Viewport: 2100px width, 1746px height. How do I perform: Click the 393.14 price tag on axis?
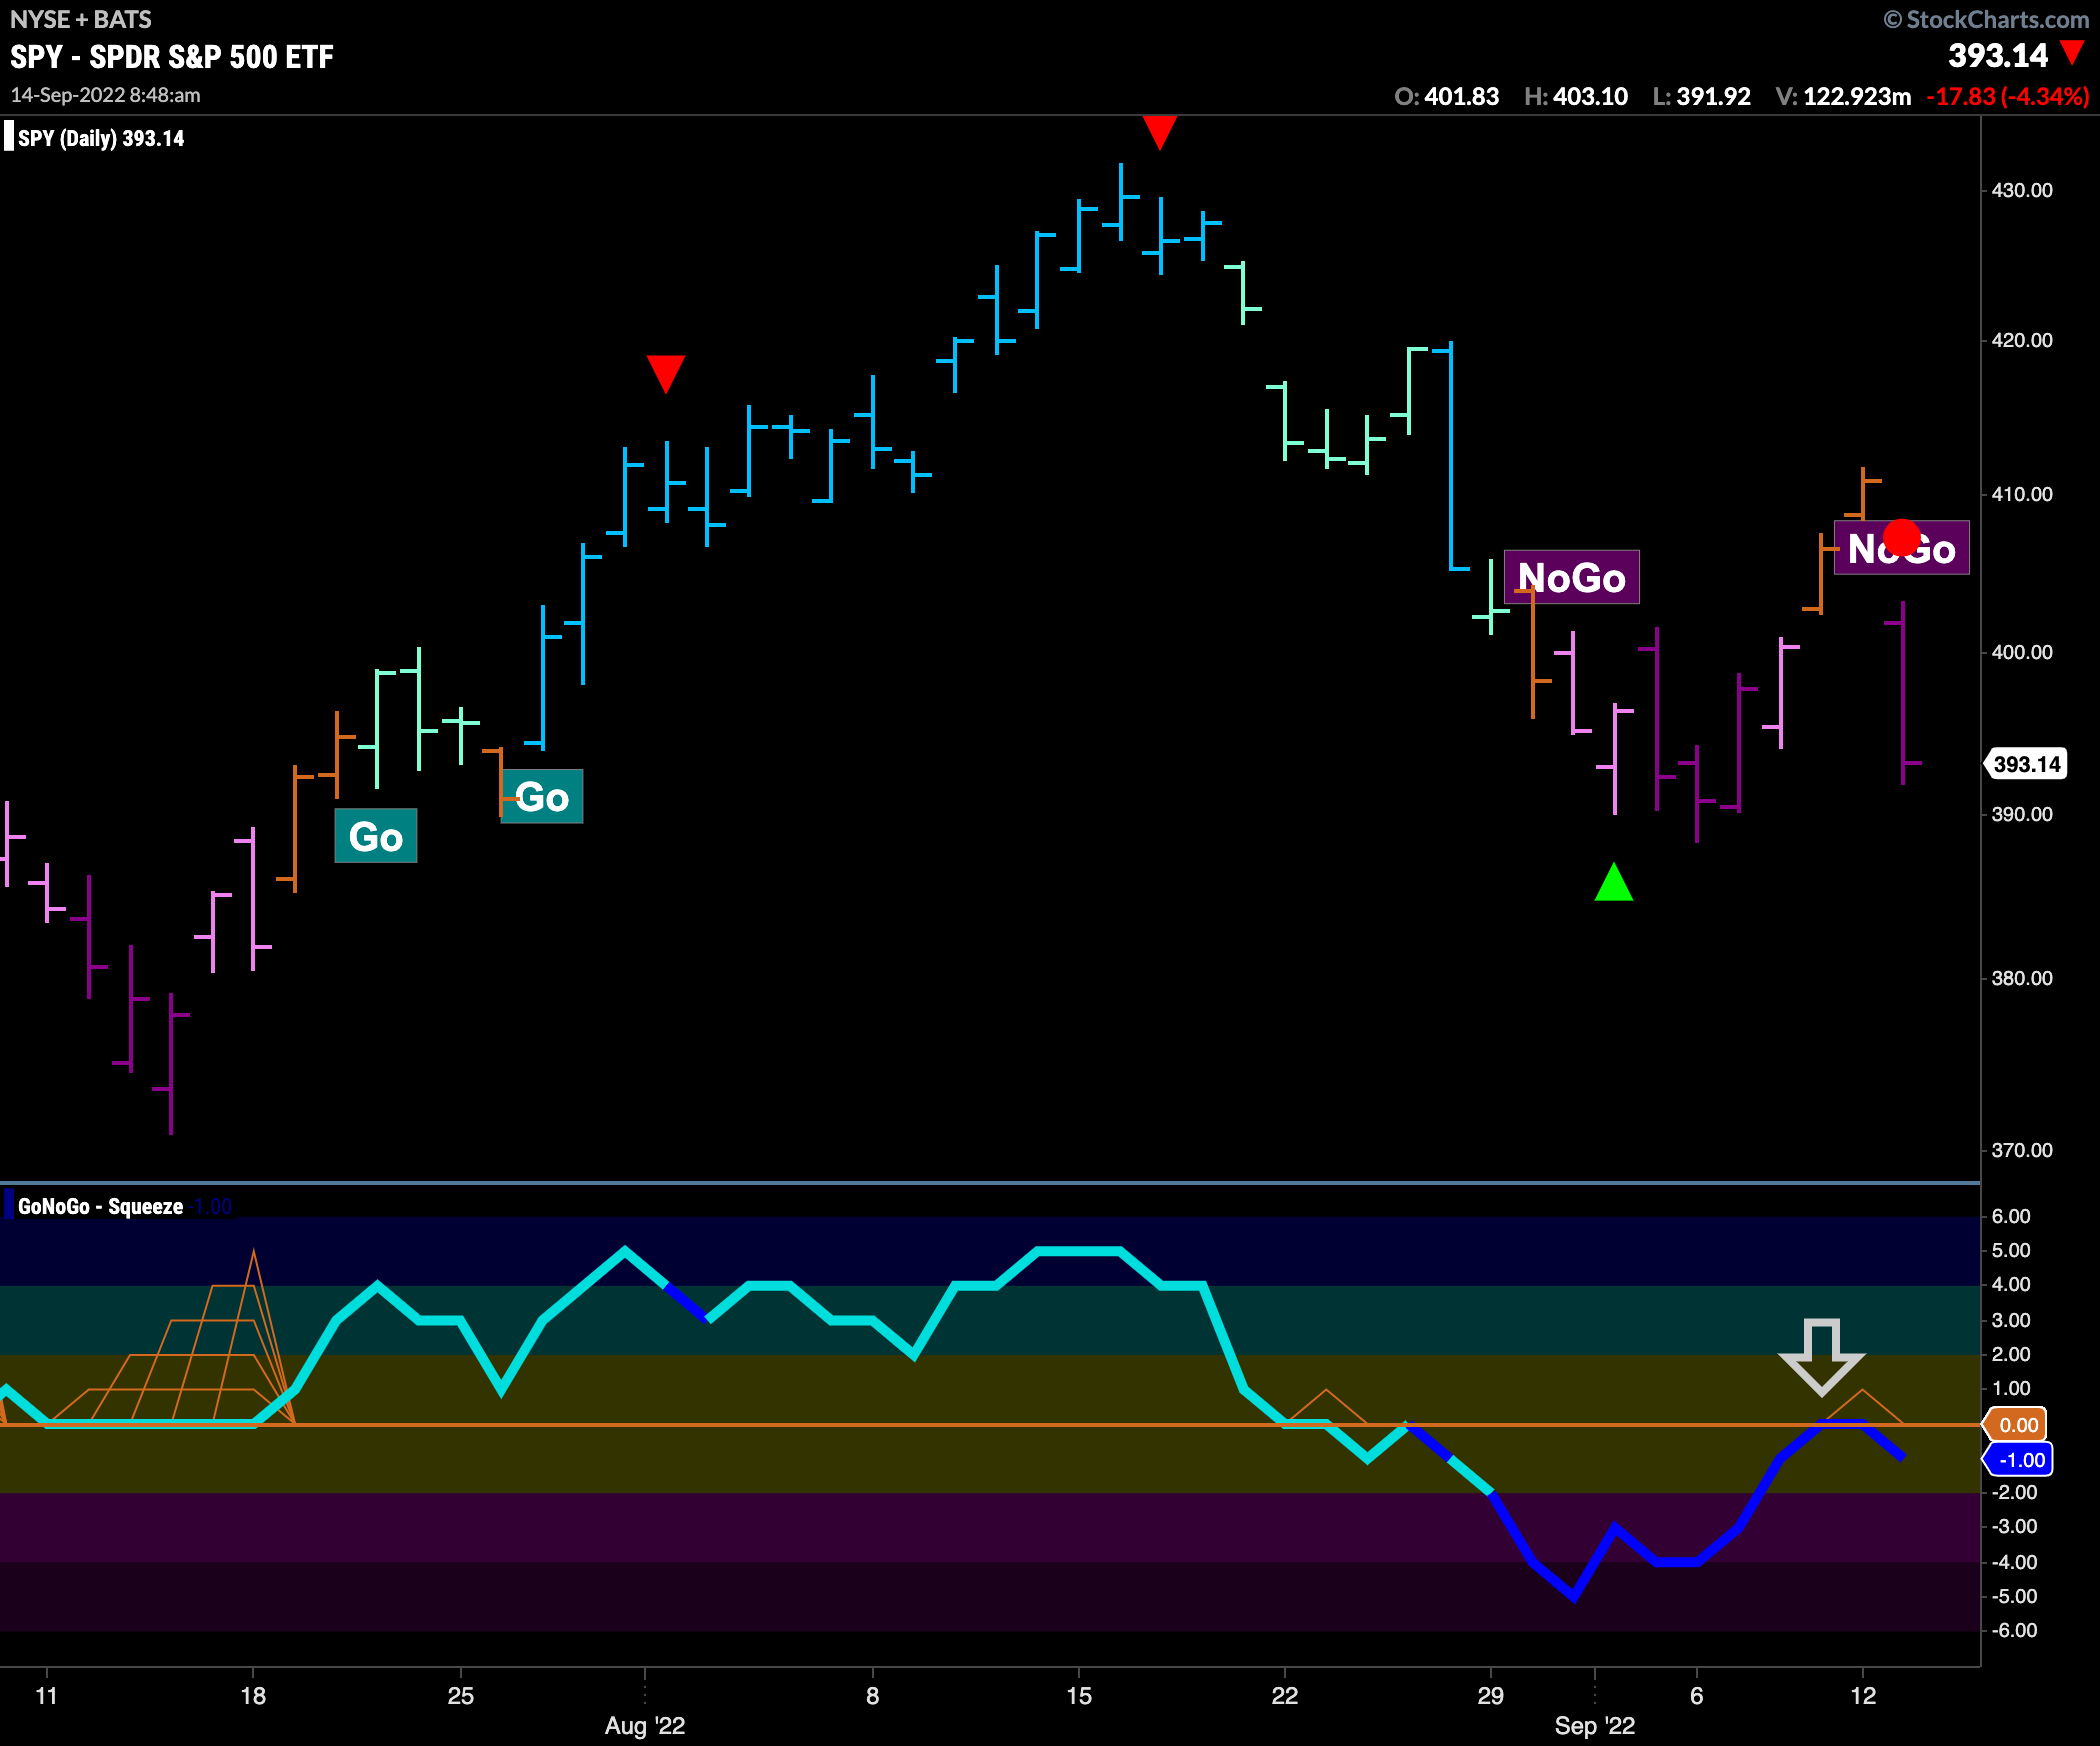point(2026,764)
